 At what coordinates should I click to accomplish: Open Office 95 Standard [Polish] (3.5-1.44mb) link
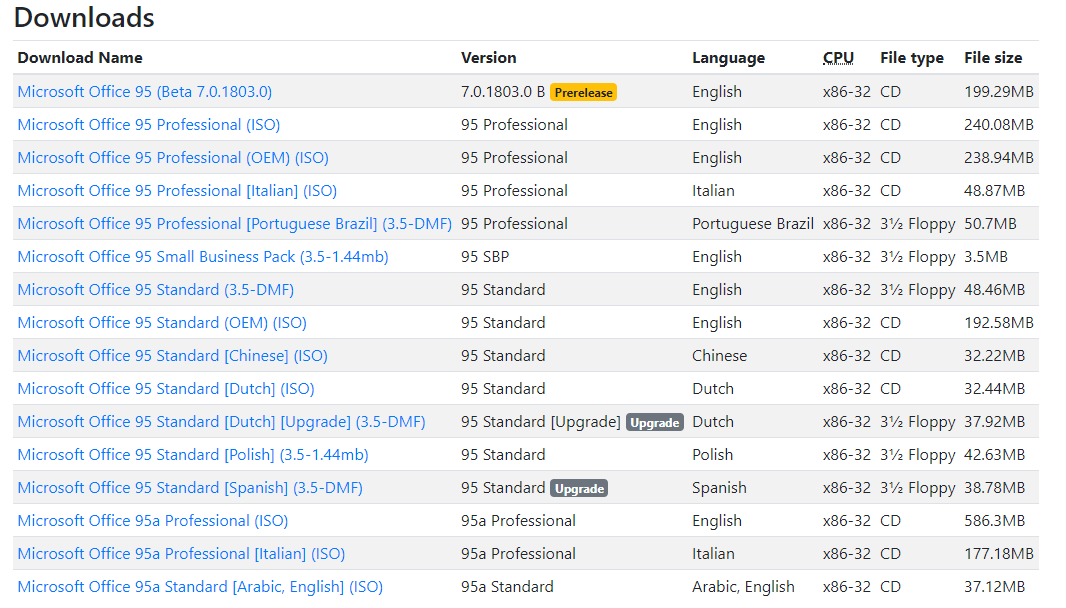coord(193,455)
